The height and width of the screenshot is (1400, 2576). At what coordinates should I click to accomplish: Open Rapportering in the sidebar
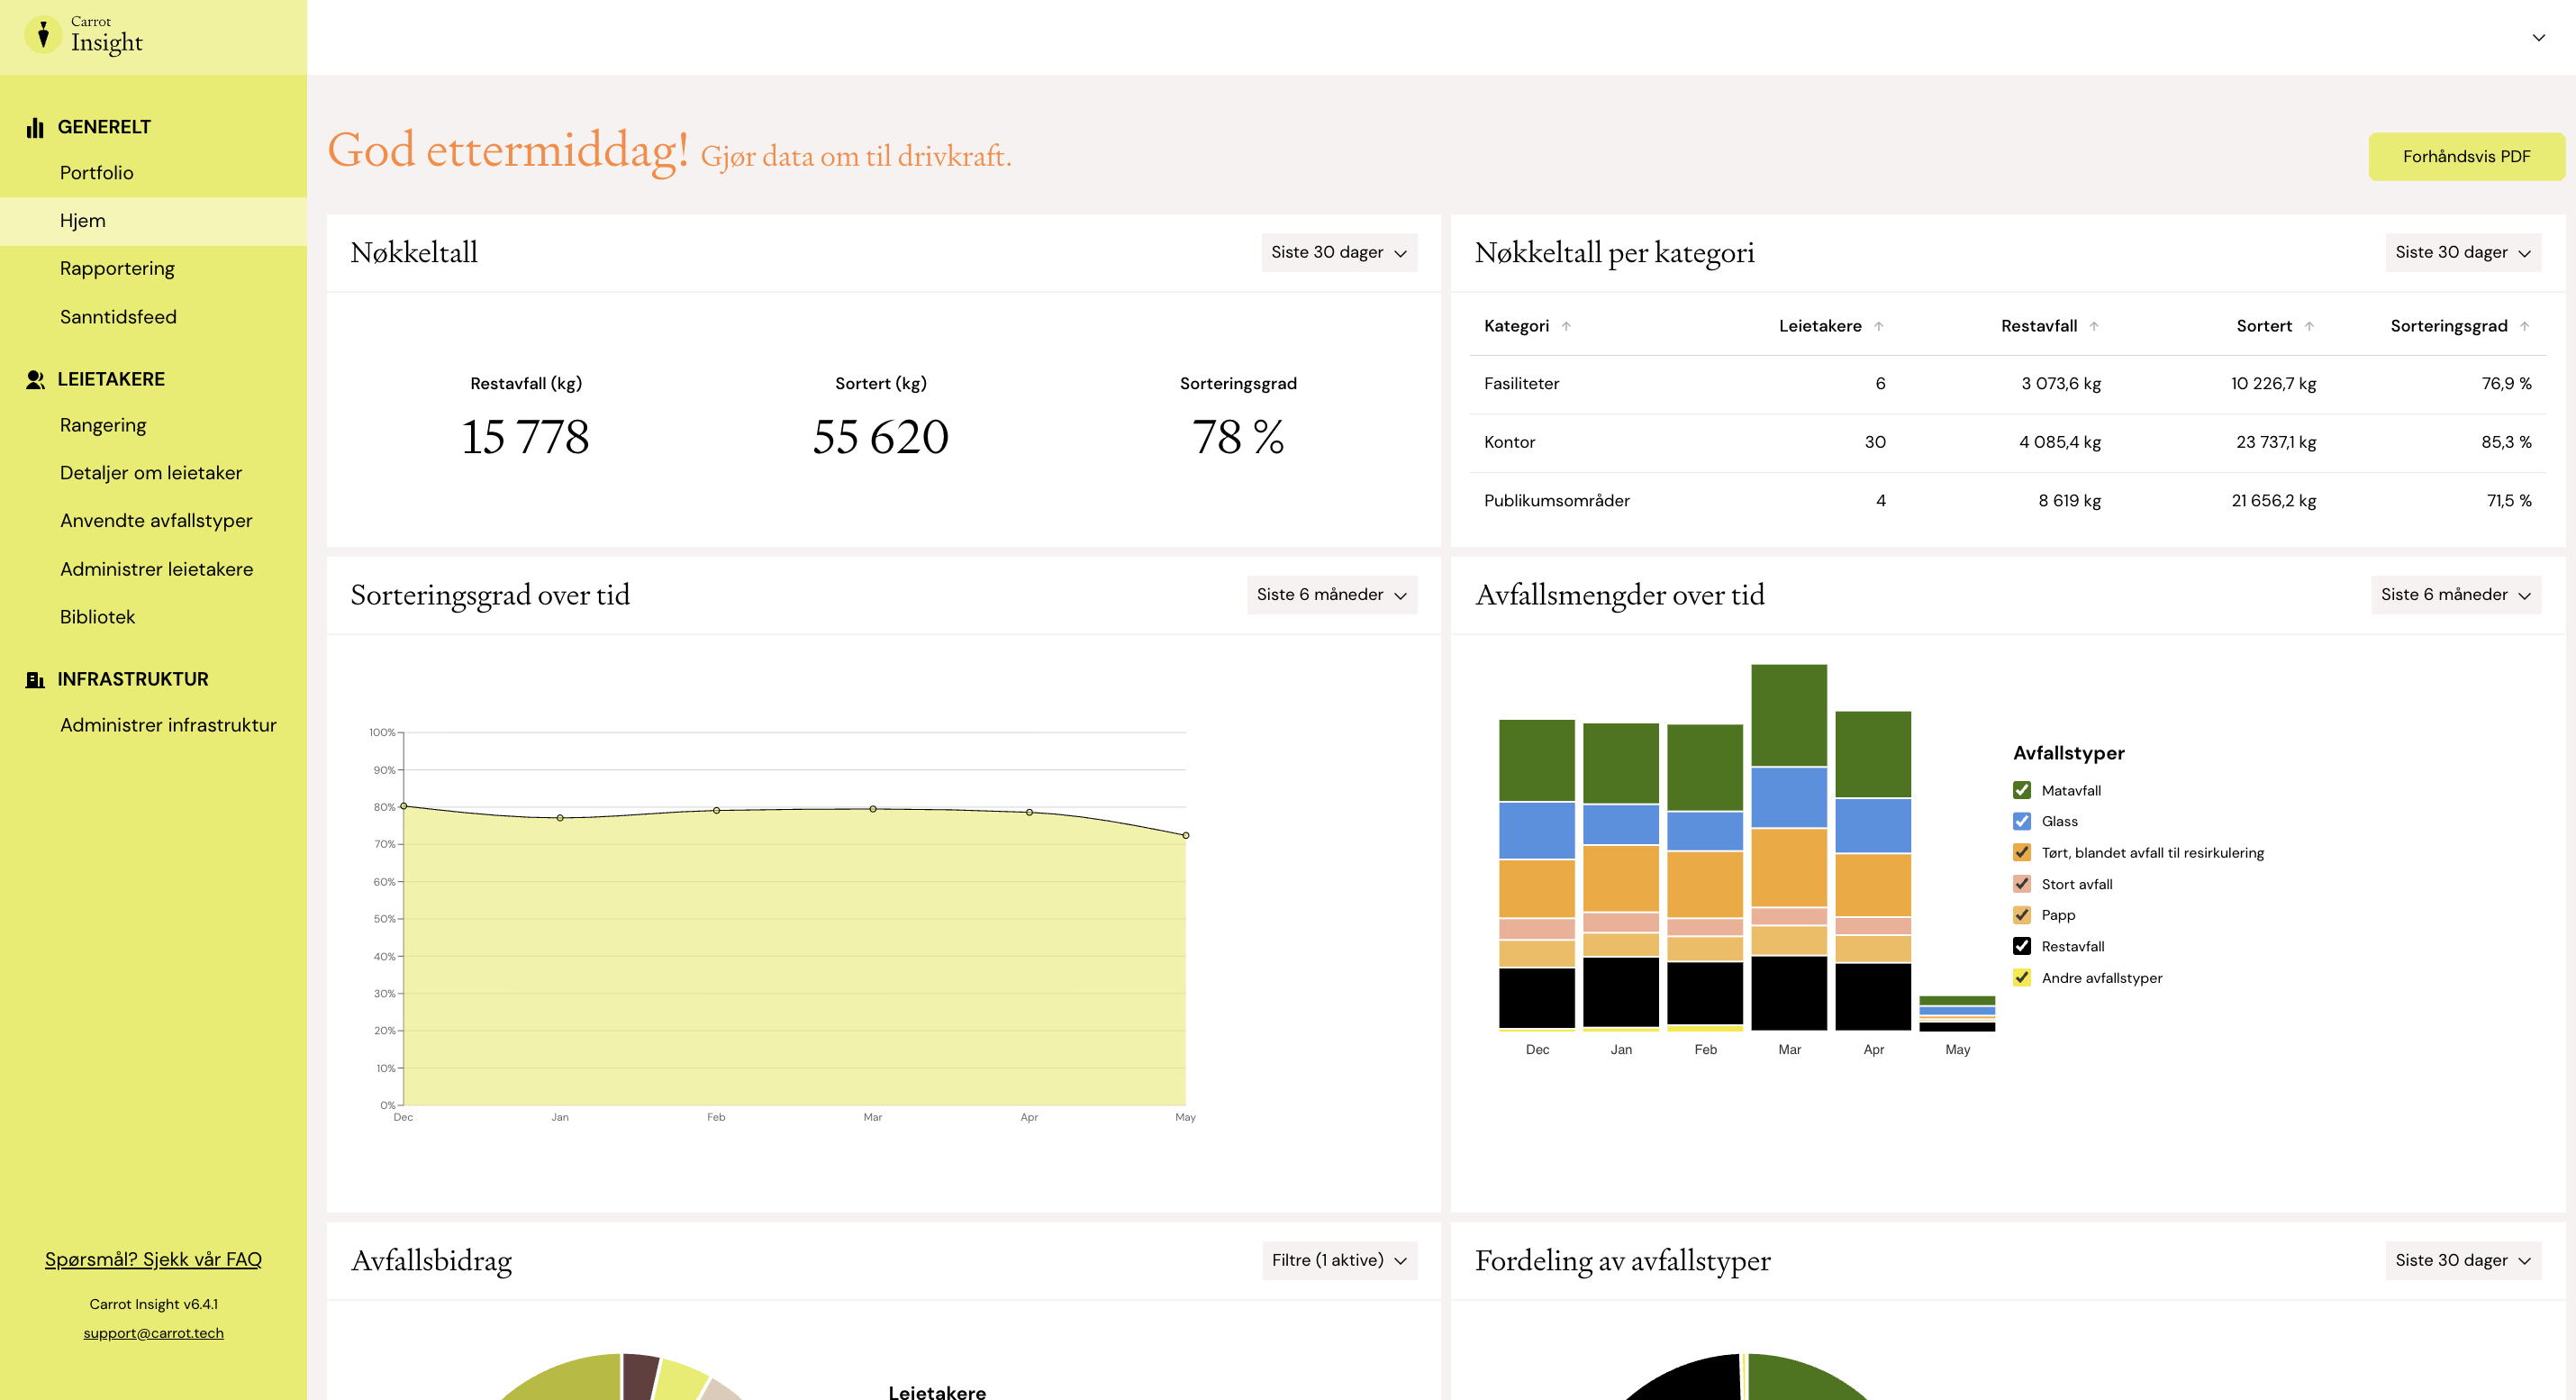tap(117, 268)
